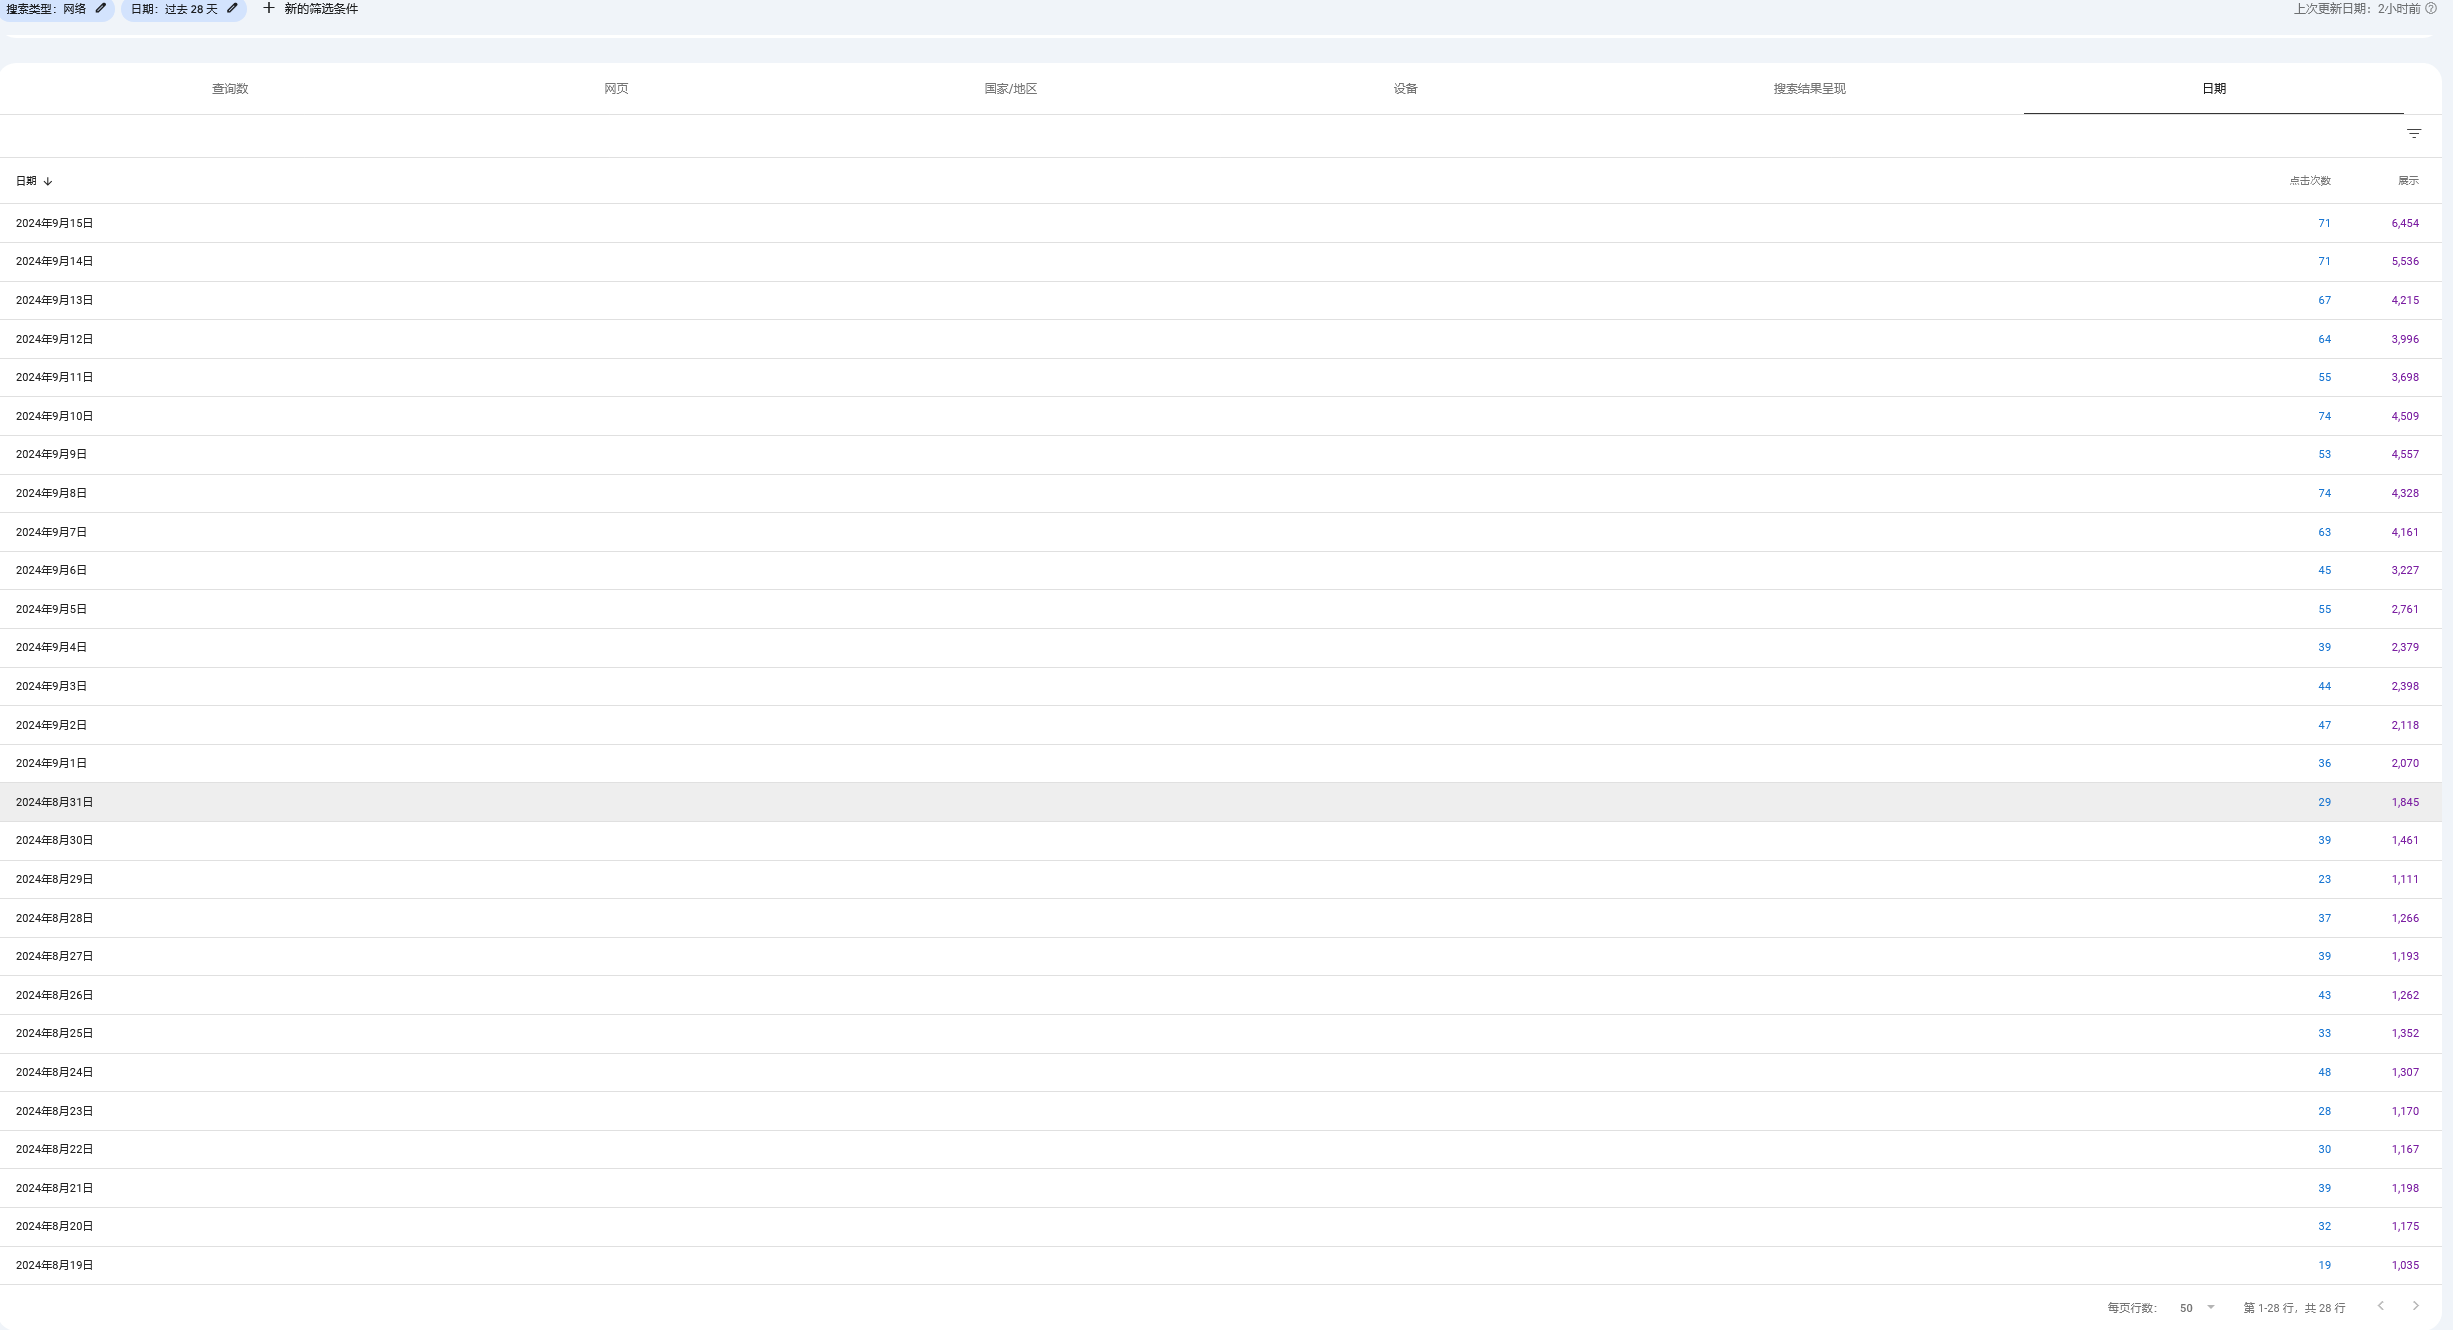The height and width of the screenshot is (1330, 2453).
Task: Go to previous page arrow
Action: (x=2381, y=1306)
